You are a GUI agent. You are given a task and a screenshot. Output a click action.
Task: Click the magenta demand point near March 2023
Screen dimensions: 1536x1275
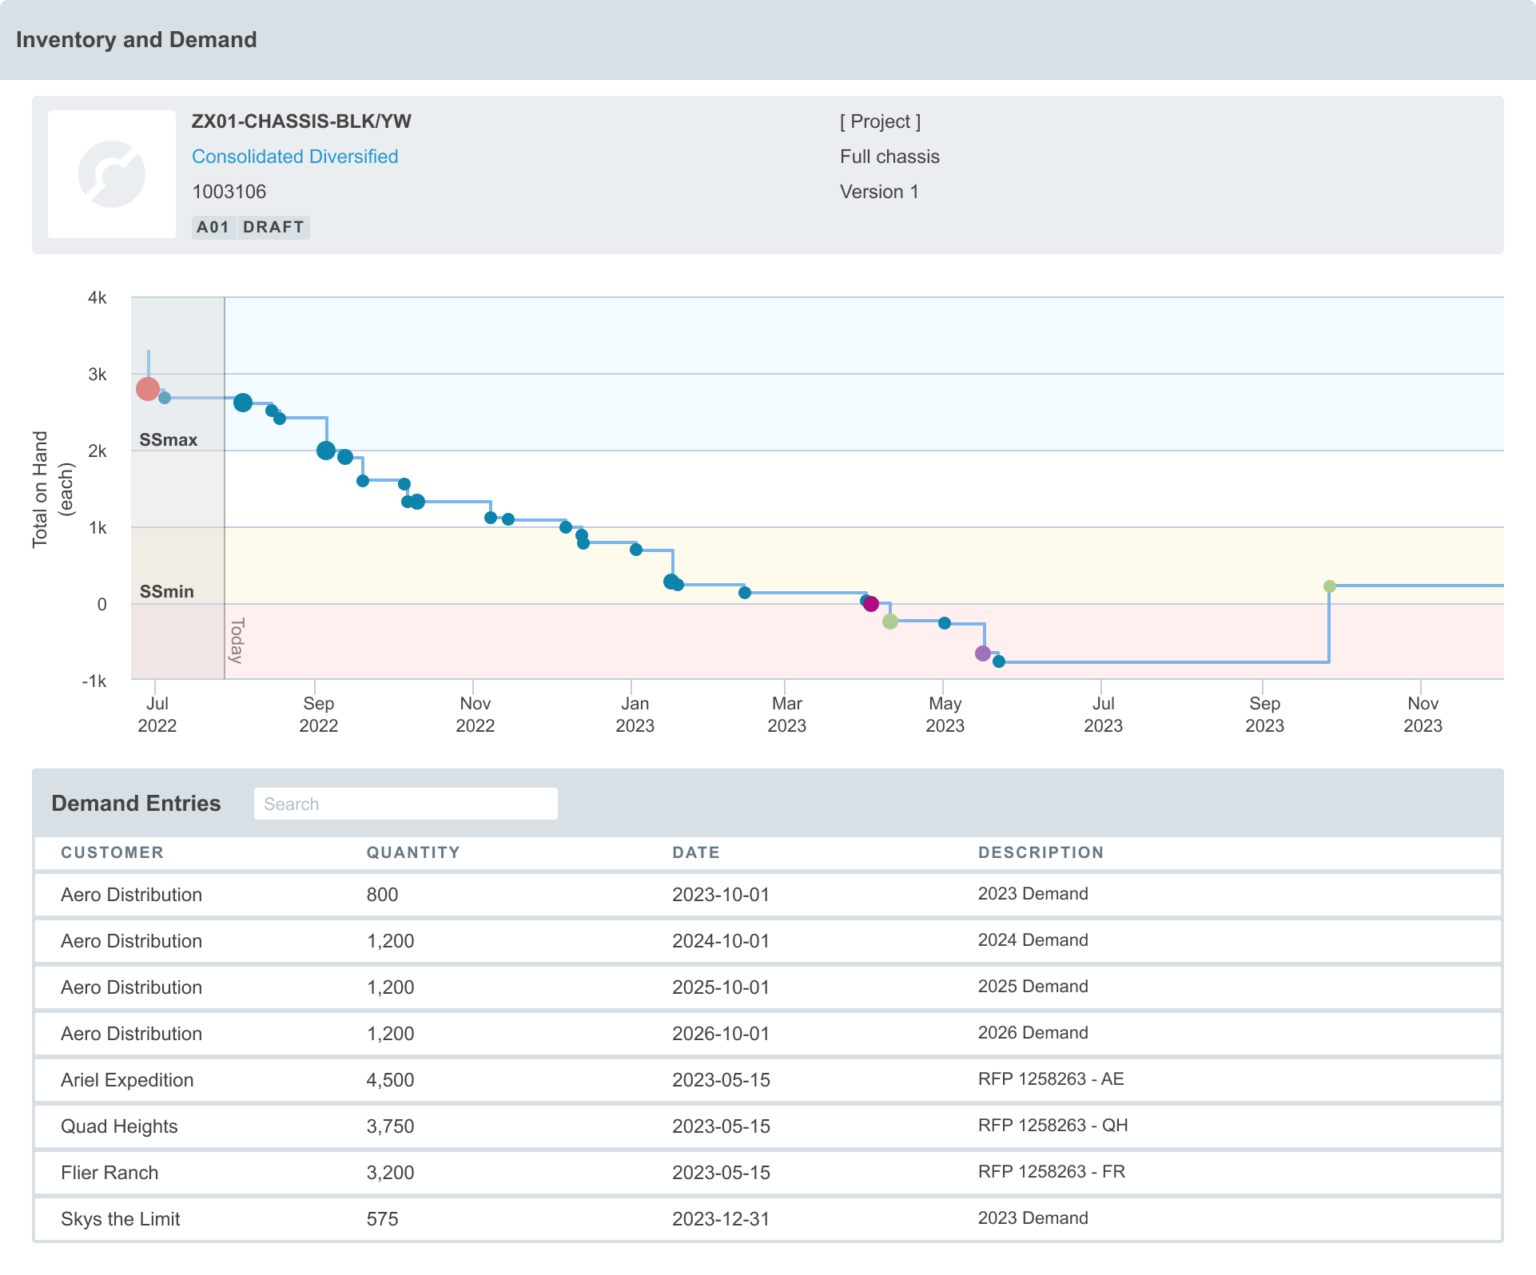coord(870,603)
